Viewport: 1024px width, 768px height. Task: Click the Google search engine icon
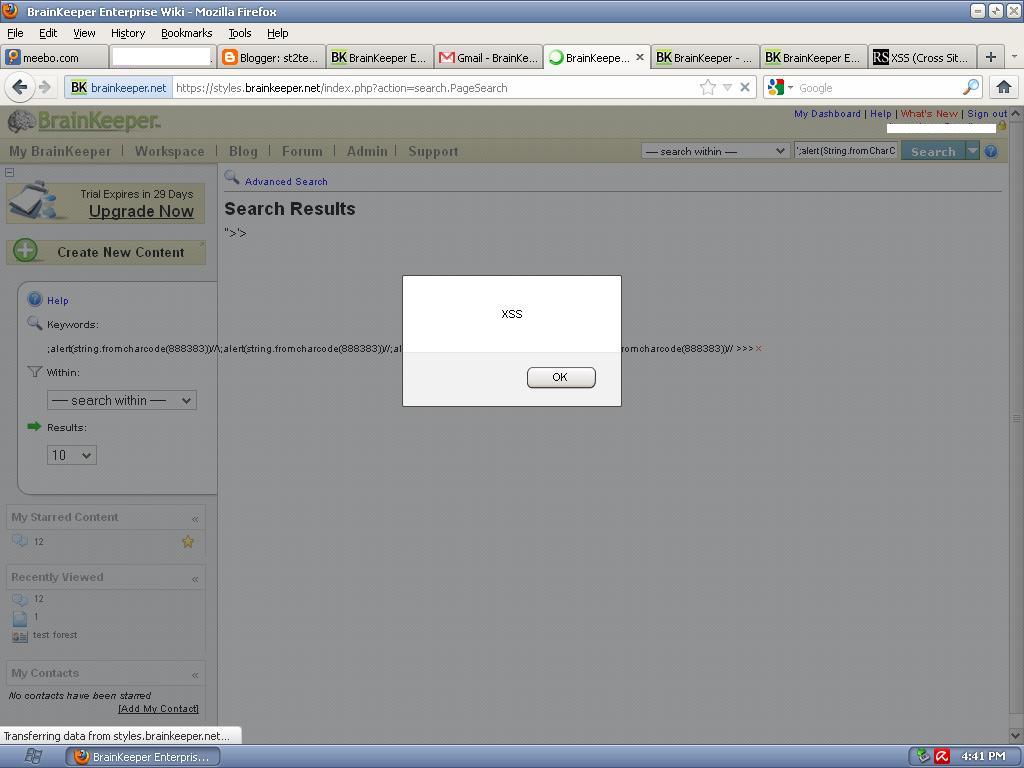[775, 87]
